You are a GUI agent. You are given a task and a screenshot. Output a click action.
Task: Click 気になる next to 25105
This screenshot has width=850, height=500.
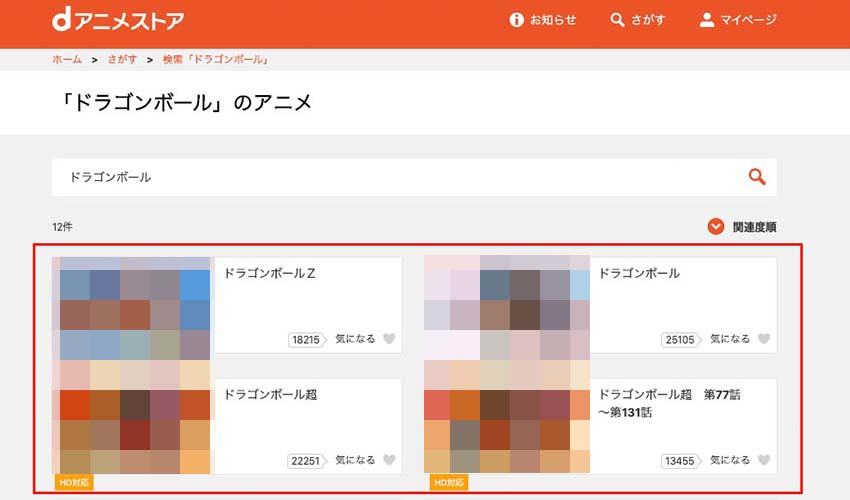[x=730, y=339]
